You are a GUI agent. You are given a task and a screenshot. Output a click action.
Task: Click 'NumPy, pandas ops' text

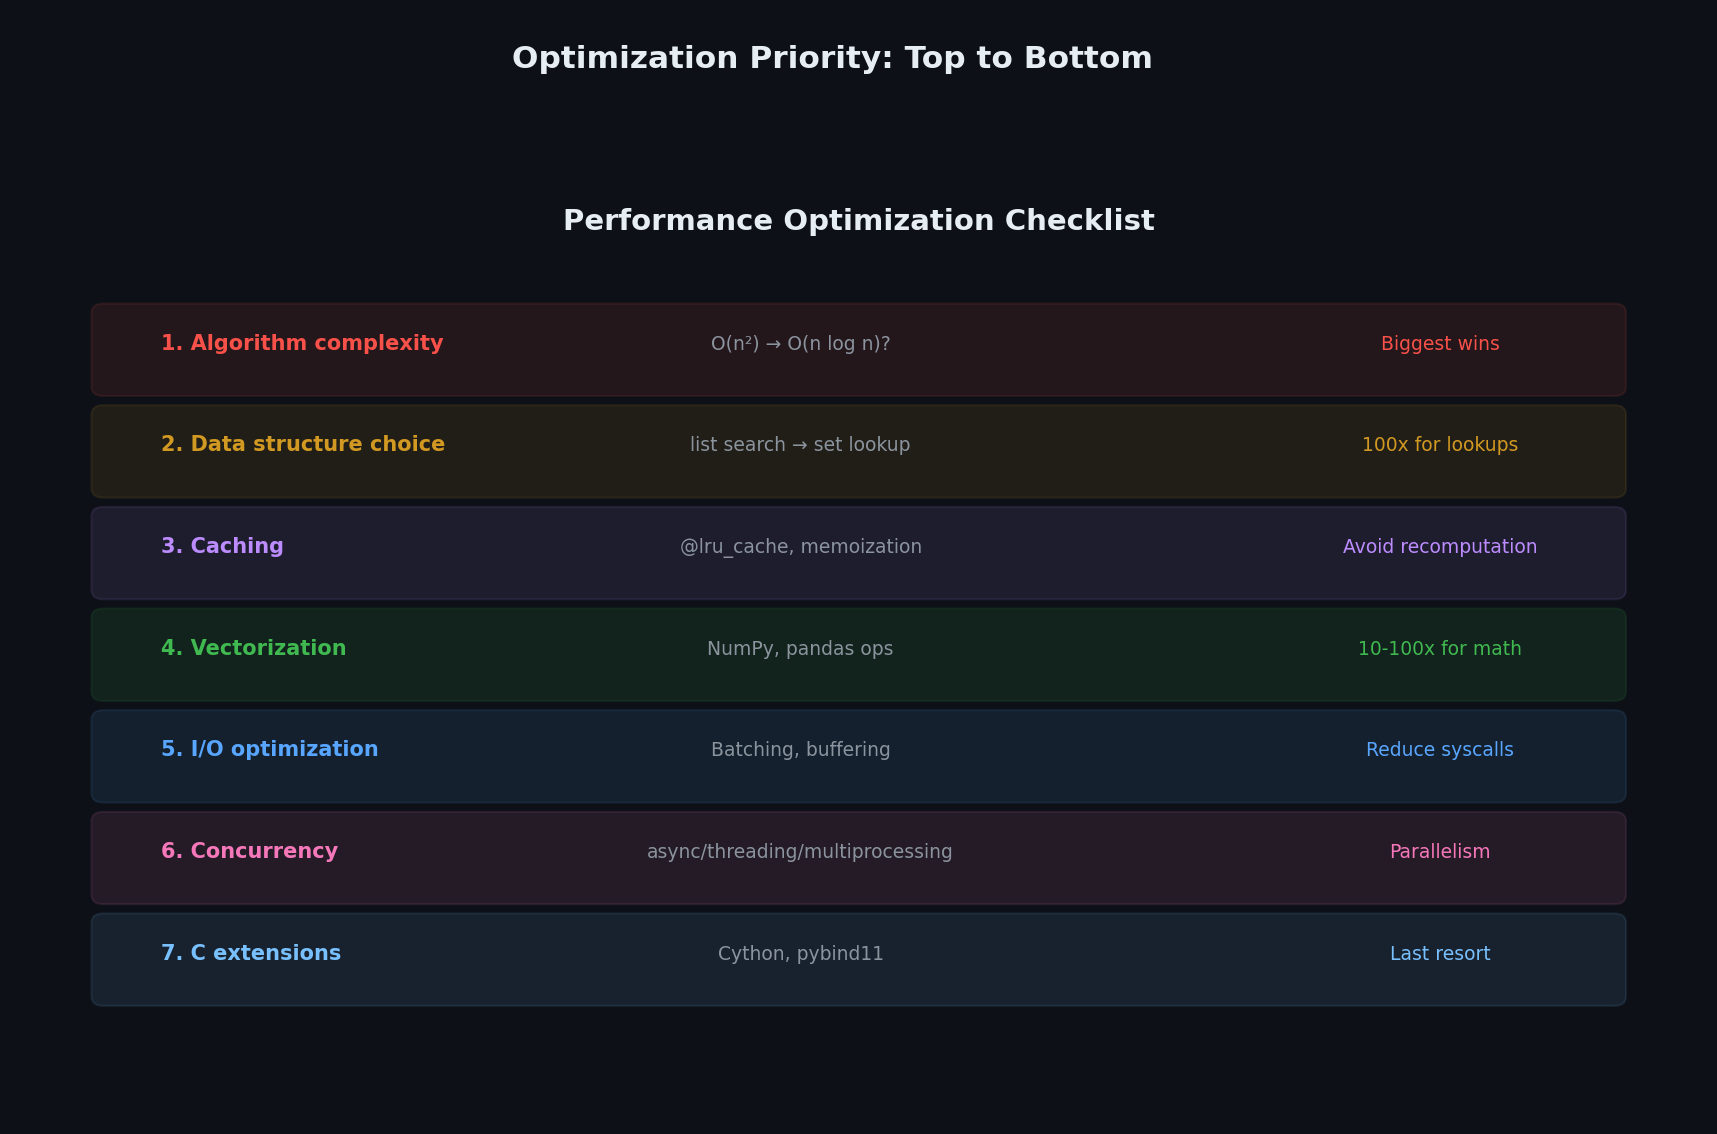(800, 649)
